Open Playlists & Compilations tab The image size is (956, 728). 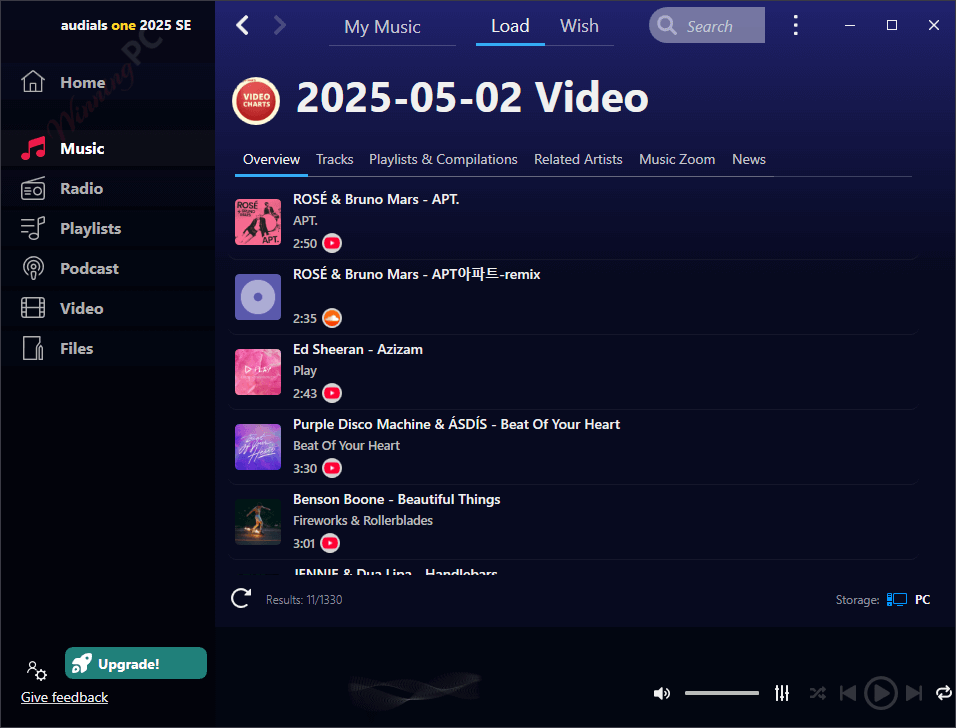pos(443,160)
